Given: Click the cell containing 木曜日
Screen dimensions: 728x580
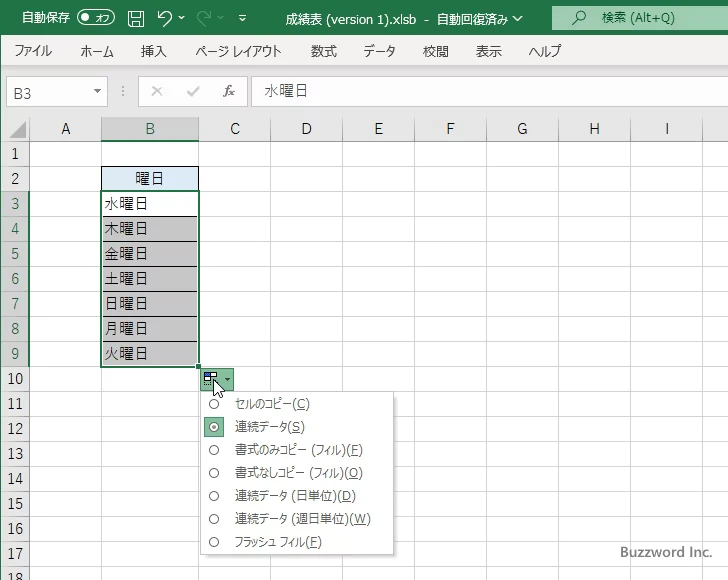Looking at the screenshot, I should tap(150, 228).
